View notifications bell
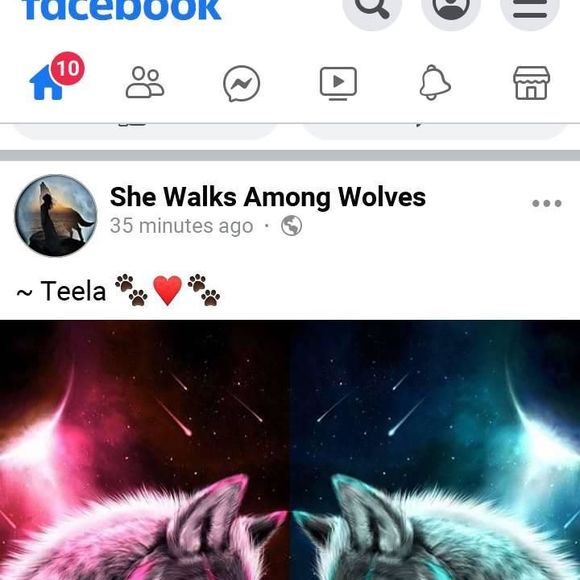Image resolution: width=580 pixels, height=580 pixels. (435, 82)
